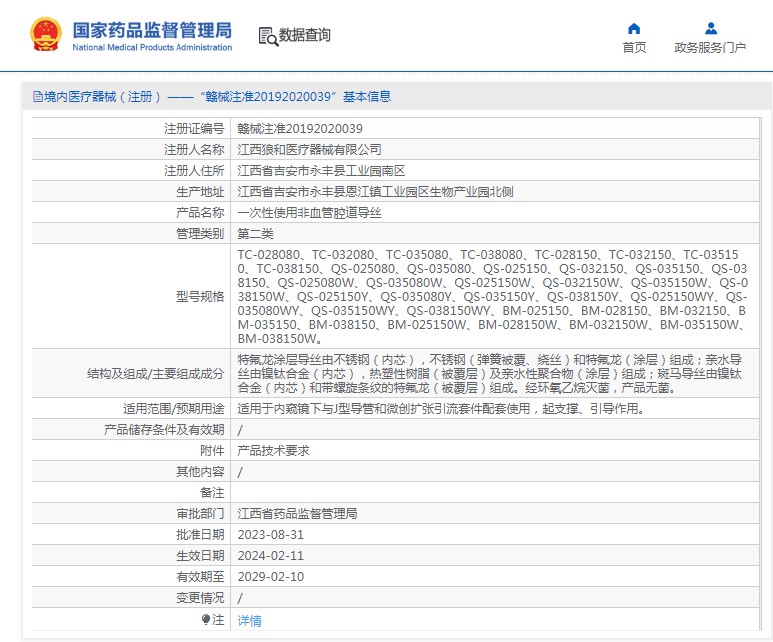This screenshot has width=773, height=642.
Task: Select the 注册人住所 label
Action: pos(194,171)
